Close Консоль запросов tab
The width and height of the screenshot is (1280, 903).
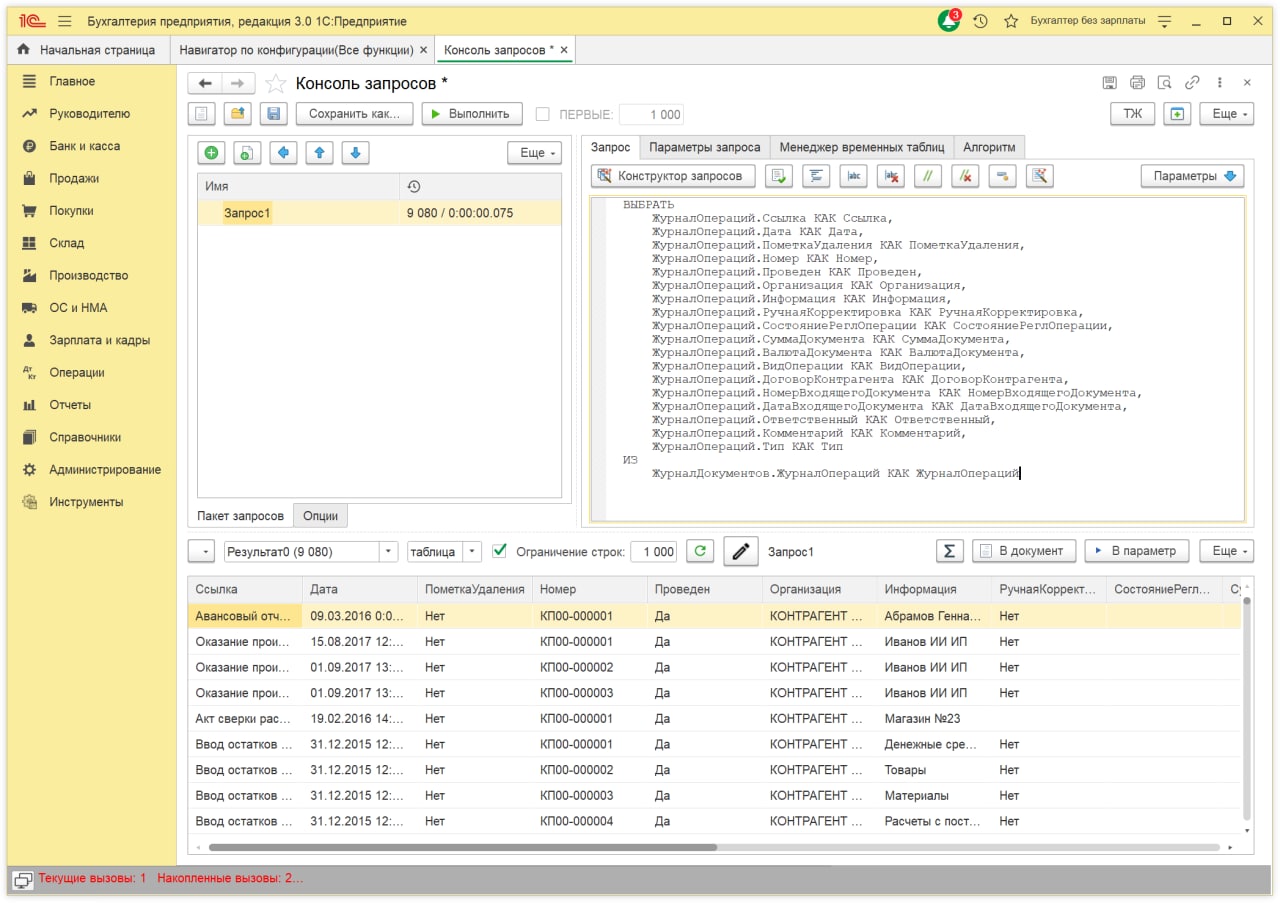coord(564,50)
